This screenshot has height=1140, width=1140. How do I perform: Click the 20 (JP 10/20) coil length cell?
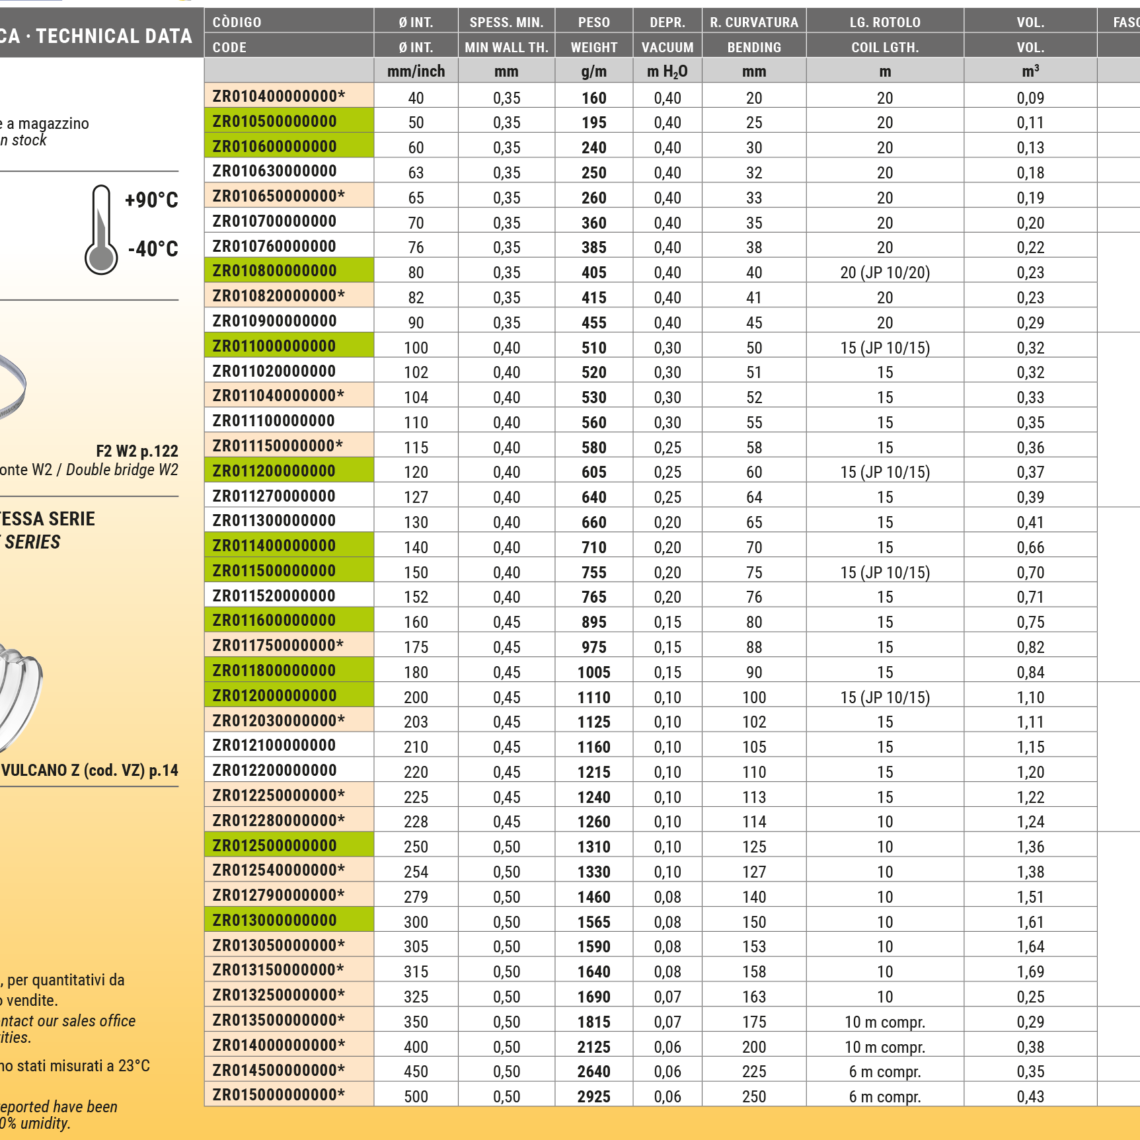coord(885,272)
